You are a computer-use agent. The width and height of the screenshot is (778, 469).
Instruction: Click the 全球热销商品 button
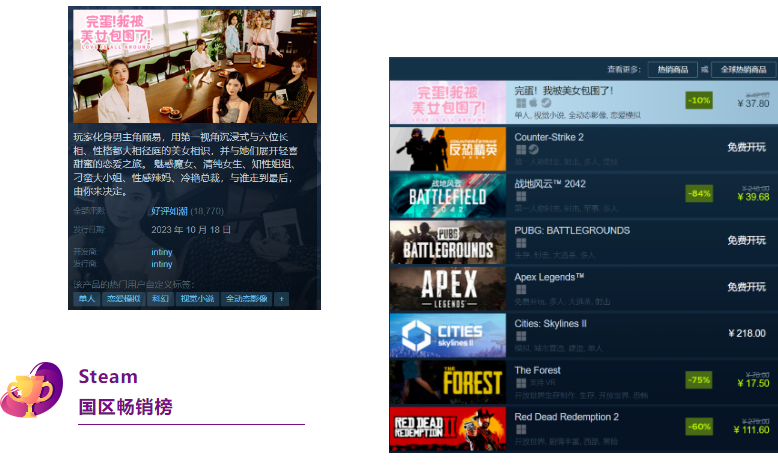(743, 69)
